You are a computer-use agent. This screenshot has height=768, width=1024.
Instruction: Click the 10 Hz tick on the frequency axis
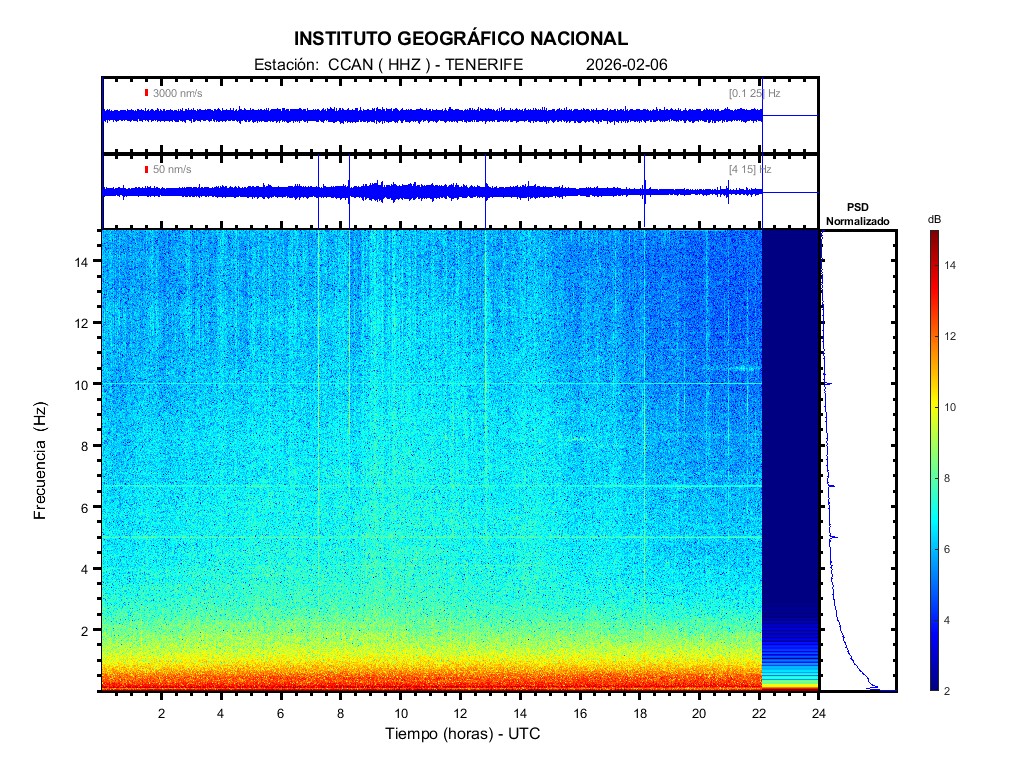[86, 384]
